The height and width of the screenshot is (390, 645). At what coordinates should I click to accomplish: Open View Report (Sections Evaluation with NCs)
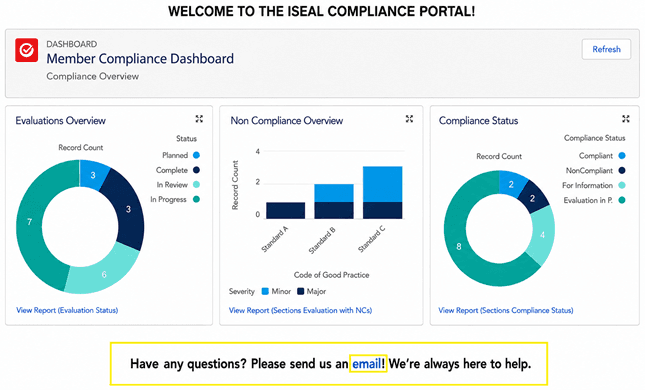tap(300, 311)
